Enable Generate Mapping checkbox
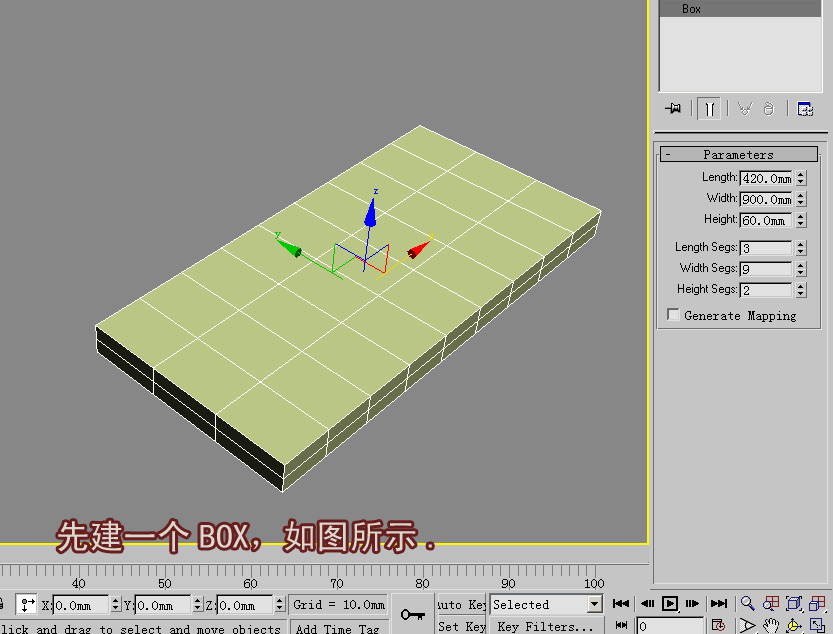 (x=673, y=315)
